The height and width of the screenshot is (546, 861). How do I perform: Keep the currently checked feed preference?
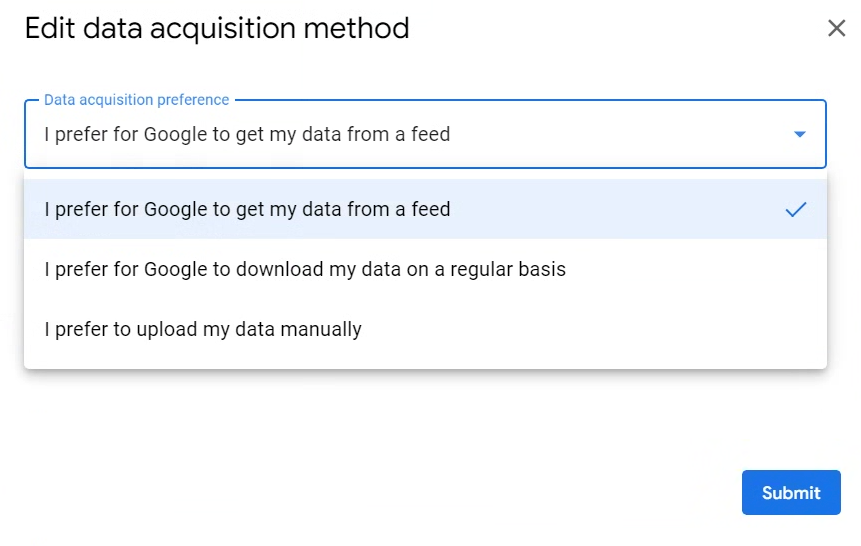click(247, 209)
